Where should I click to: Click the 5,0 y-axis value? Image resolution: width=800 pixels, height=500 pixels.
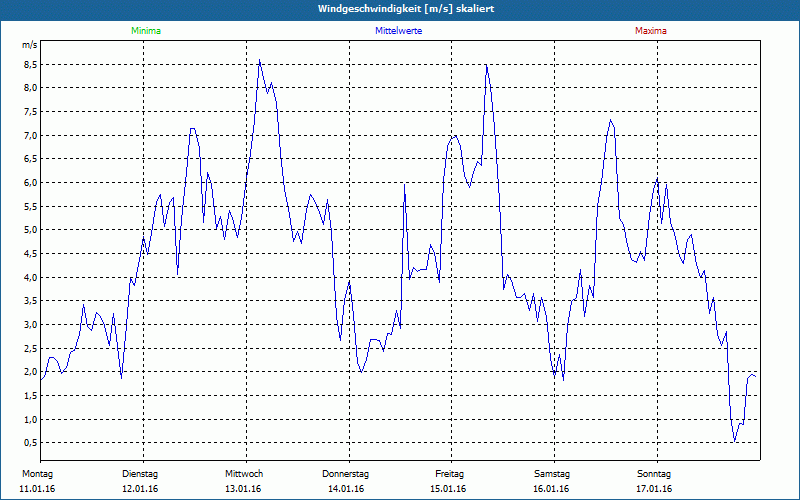coord(30,230)
